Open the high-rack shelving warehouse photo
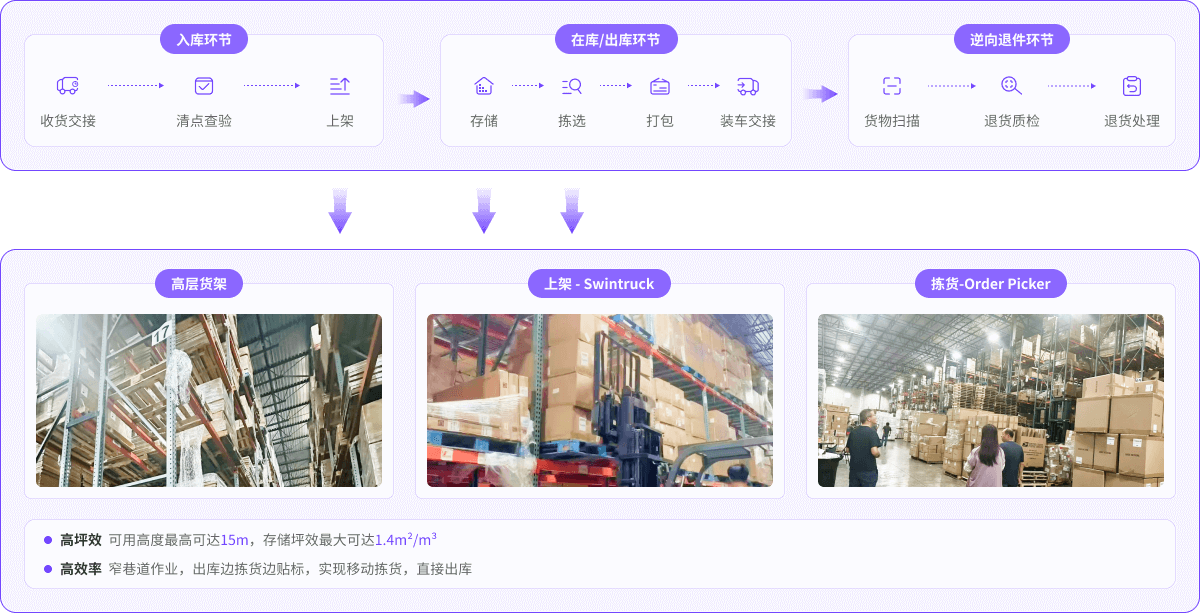 209,400
